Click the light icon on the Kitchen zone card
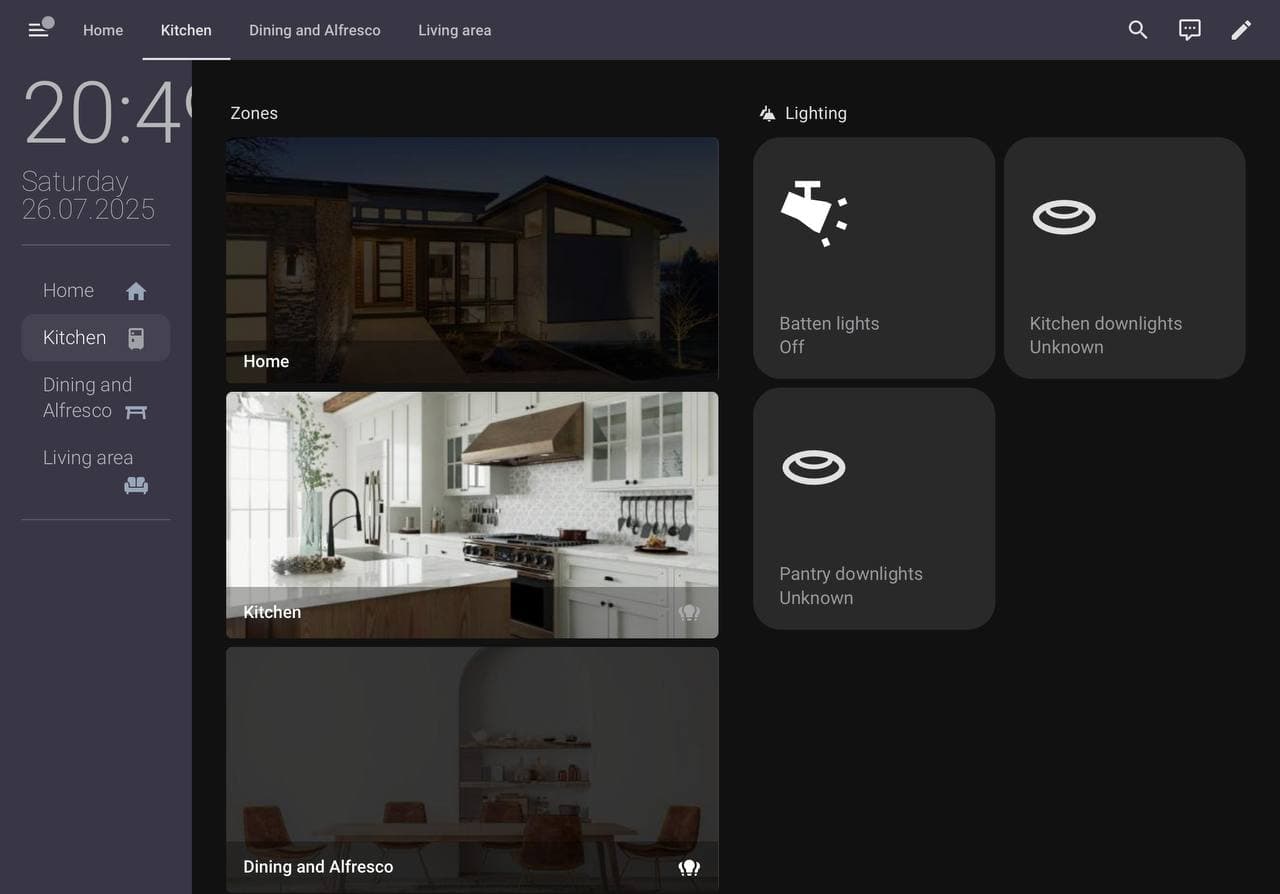1280x894 pixels. [689, 612]
